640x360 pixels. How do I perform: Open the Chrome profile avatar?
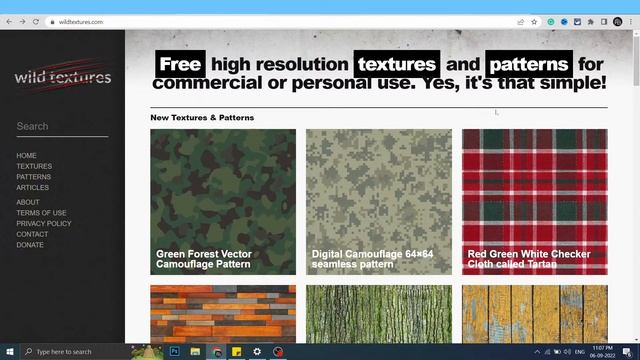618,22
